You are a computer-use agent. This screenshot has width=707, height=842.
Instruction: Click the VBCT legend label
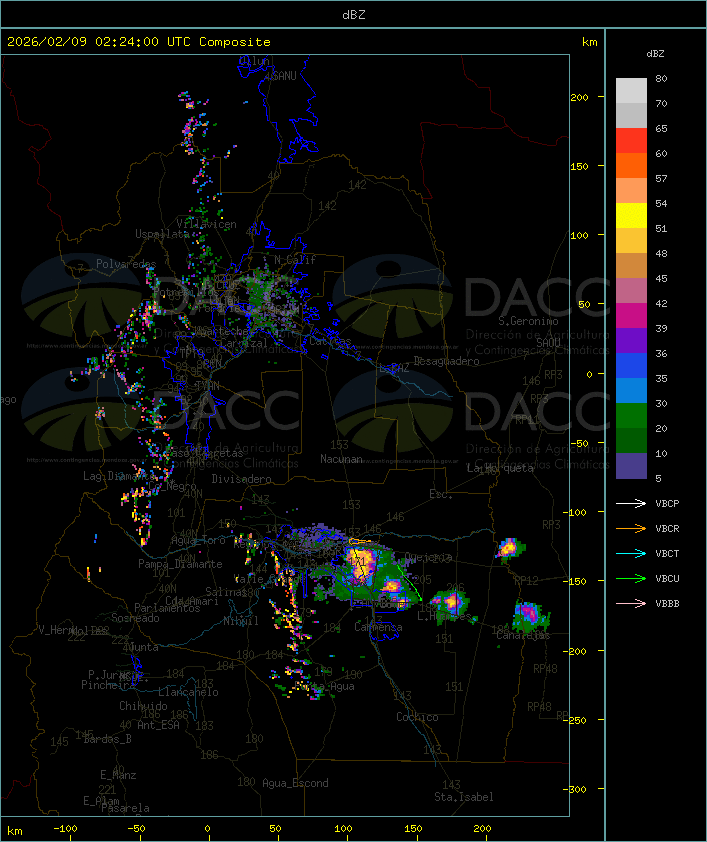pos(667,554)
